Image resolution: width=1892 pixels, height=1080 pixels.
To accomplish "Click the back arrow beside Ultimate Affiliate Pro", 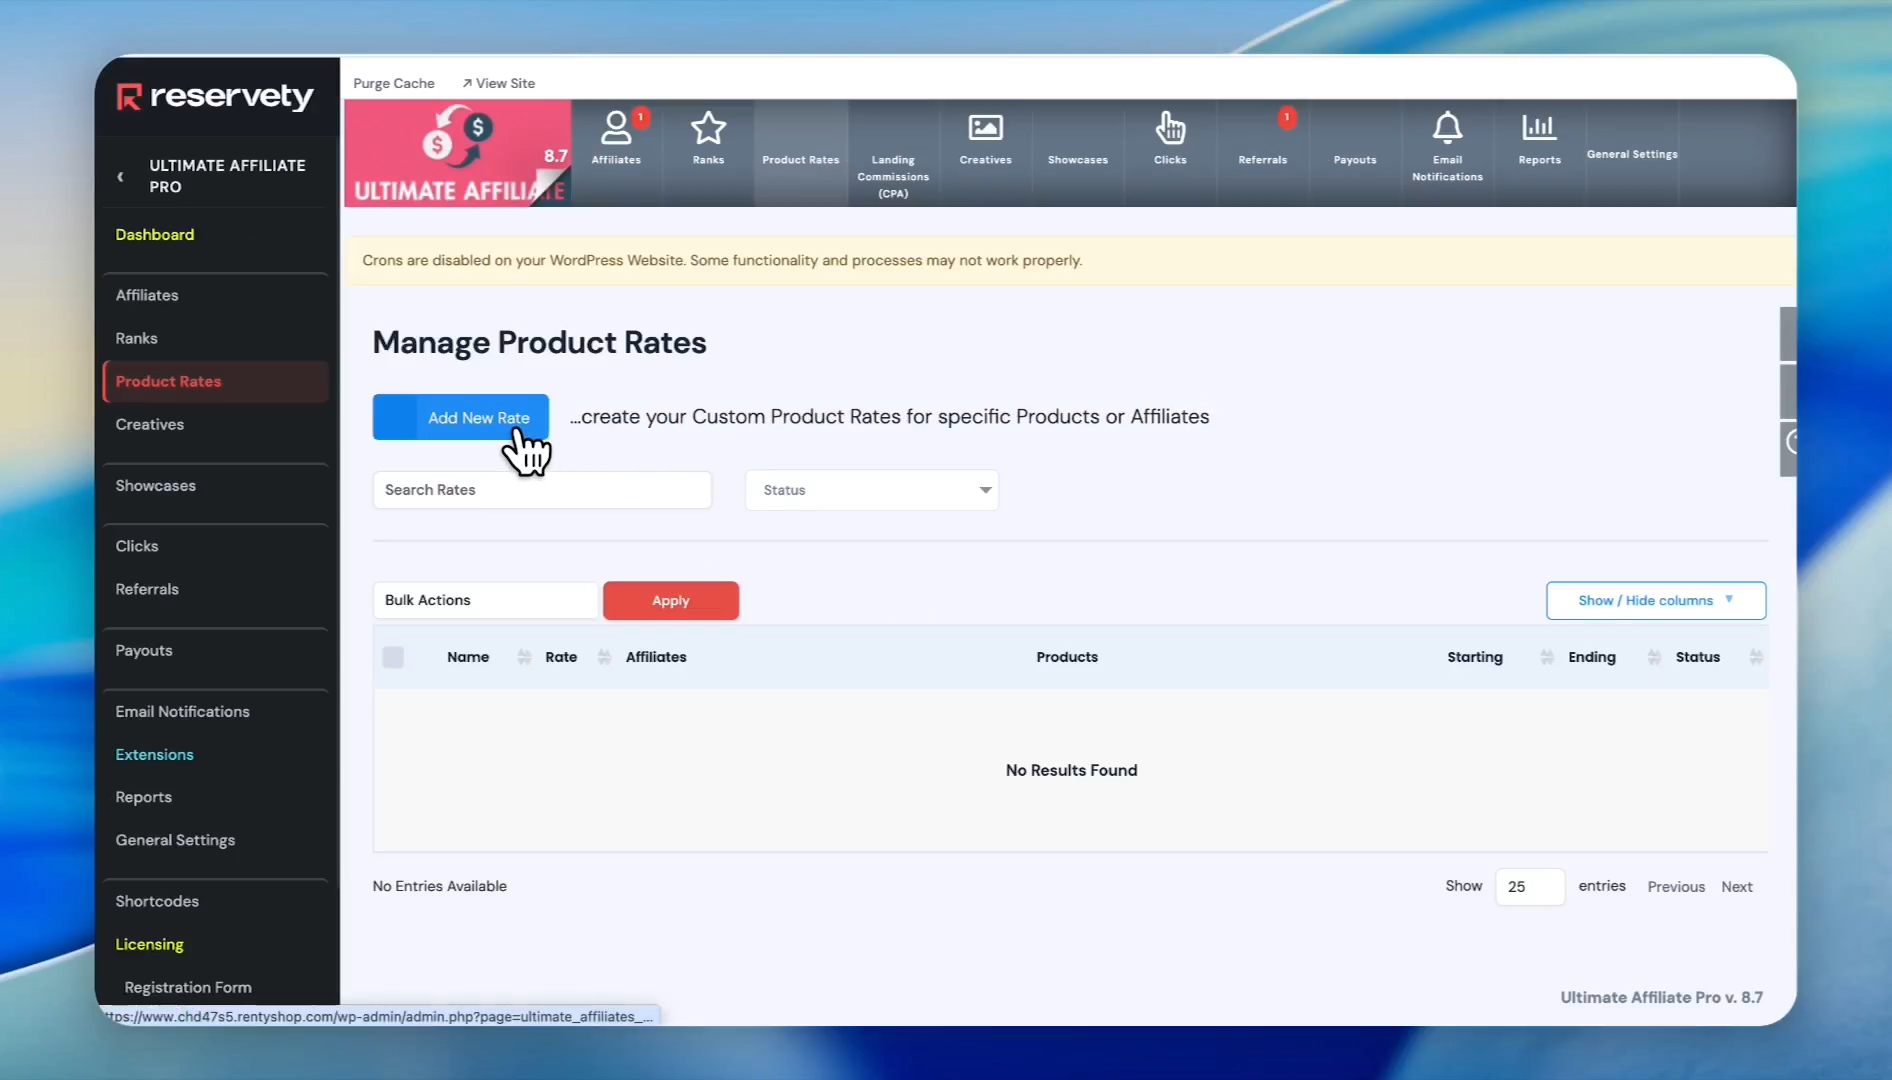I will coord(121,177).
